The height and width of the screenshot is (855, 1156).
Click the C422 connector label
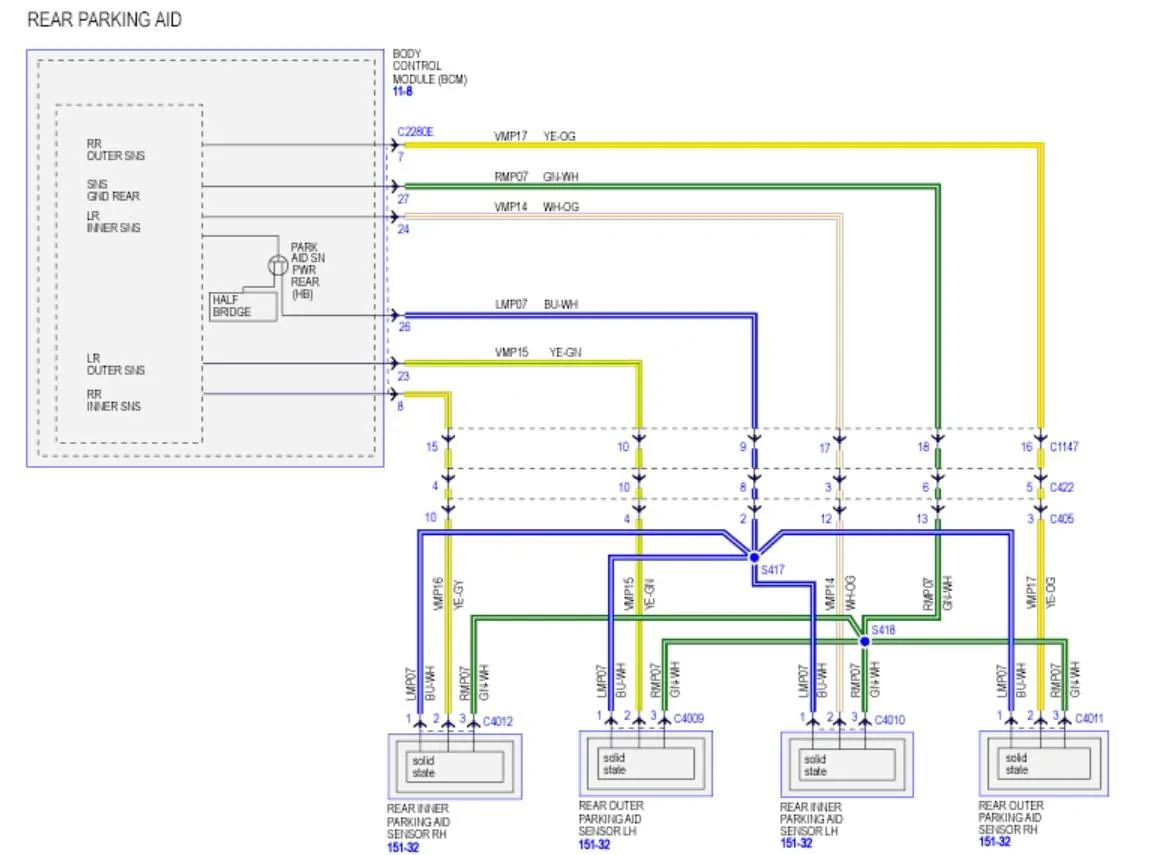tap(1062, 487)
